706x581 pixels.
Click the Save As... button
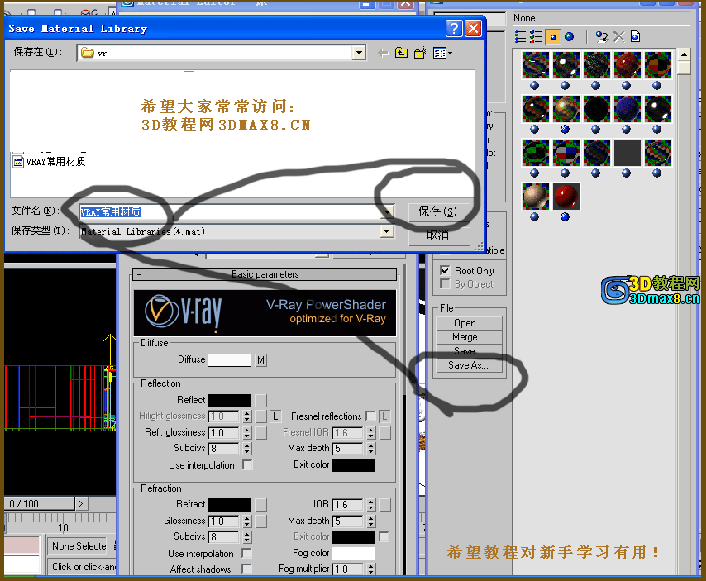click(469, 365)
